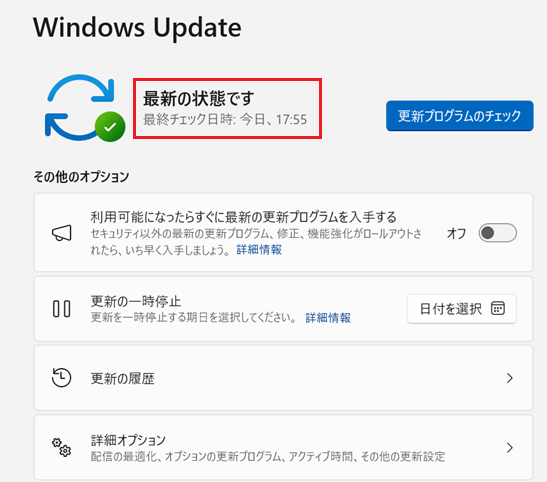Screen dimensions: 547x482
Task: Click the Windows Update page title
Action: coord(137,28)
